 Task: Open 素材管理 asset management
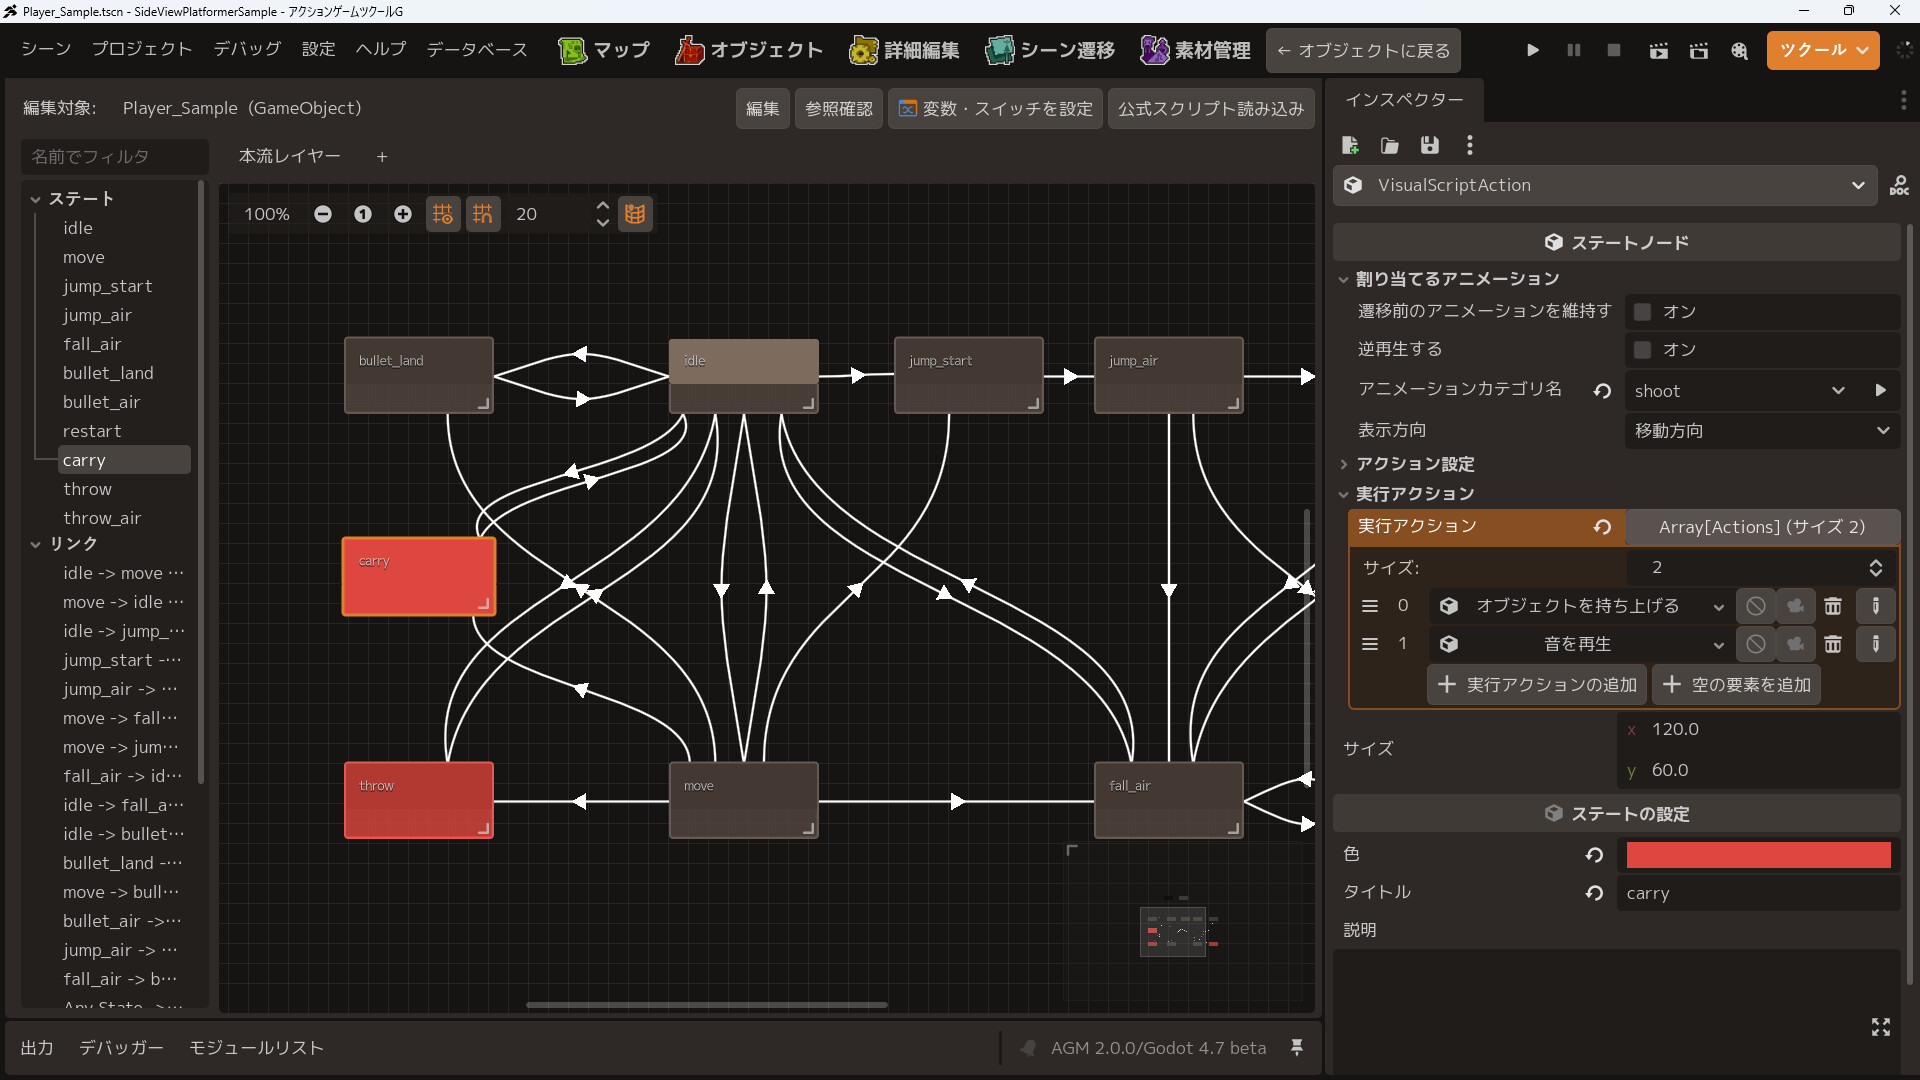click(x=1196, y=50)
